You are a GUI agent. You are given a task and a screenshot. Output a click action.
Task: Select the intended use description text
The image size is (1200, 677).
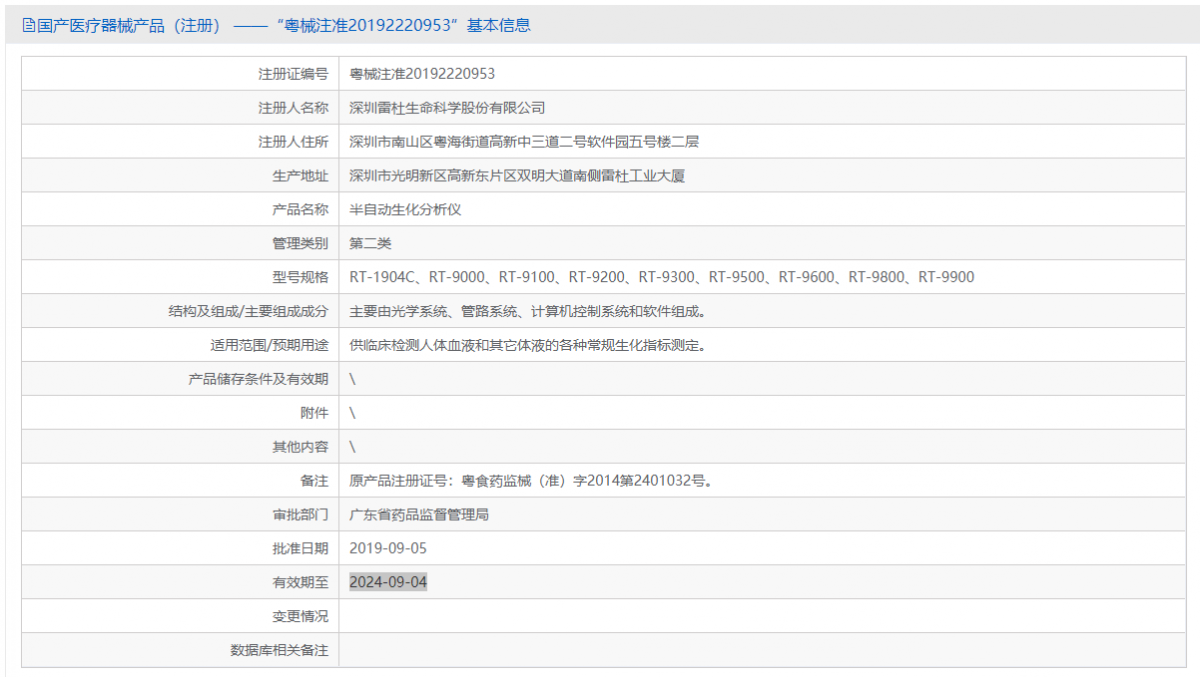pos(530,344)
